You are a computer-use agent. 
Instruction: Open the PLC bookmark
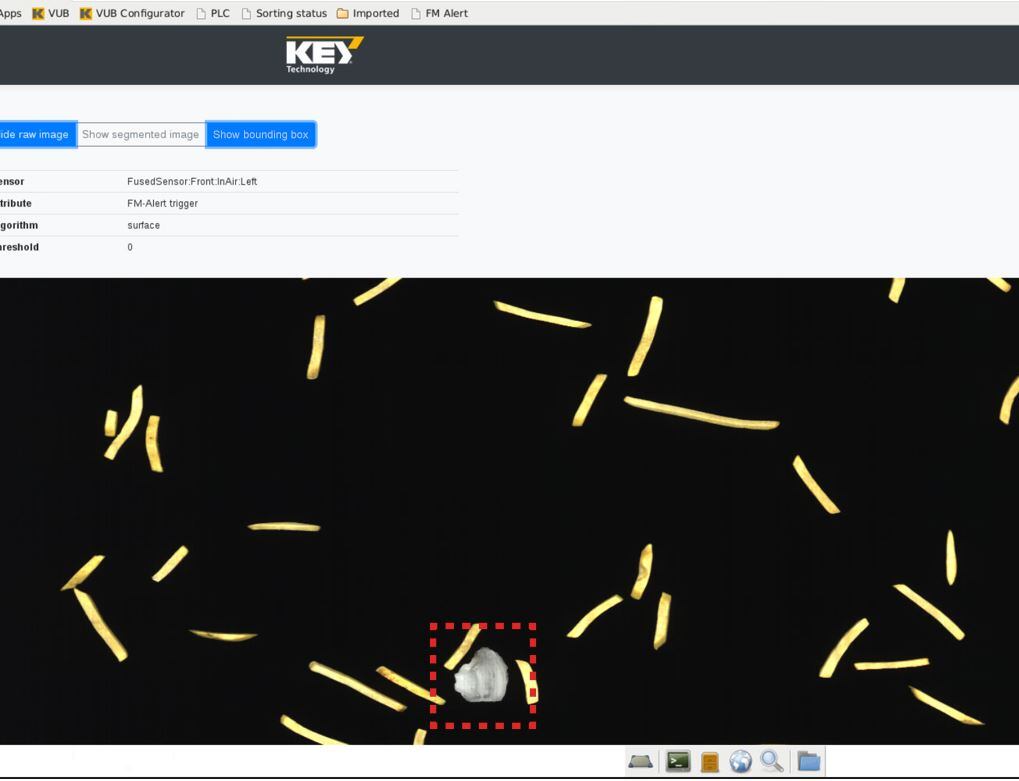pyautogui.click(x=213, y=13)
